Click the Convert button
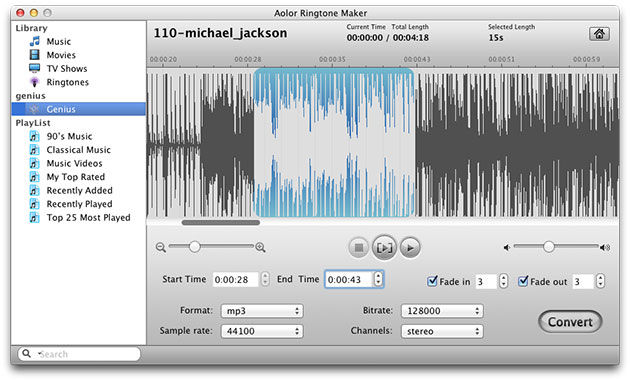630x381 pixels. (x=570, y=322)
